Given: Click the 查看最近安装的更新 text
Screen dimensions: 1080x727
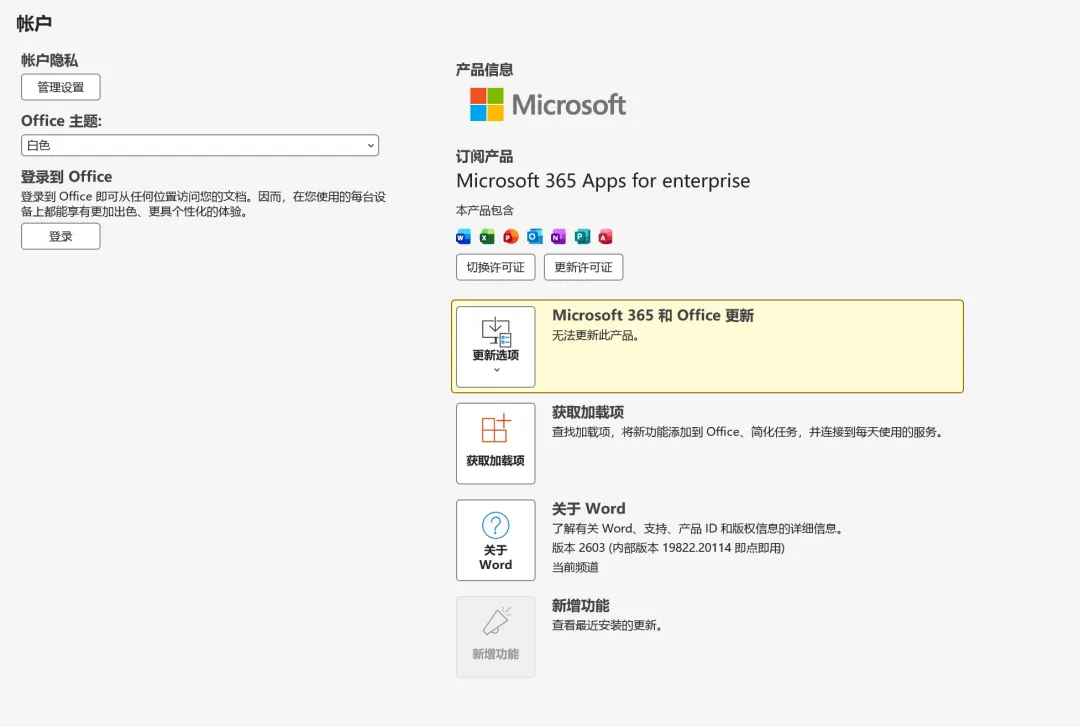Looking at the screenshot, I should pos(607,626).
